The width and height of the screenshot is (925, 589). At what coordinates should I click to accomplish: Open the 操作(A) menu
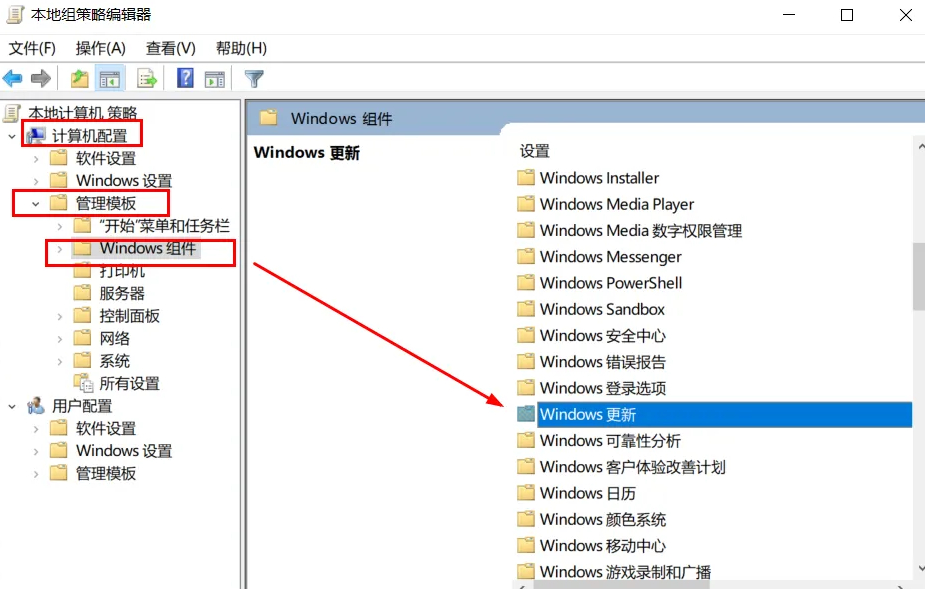click(100, 48)
